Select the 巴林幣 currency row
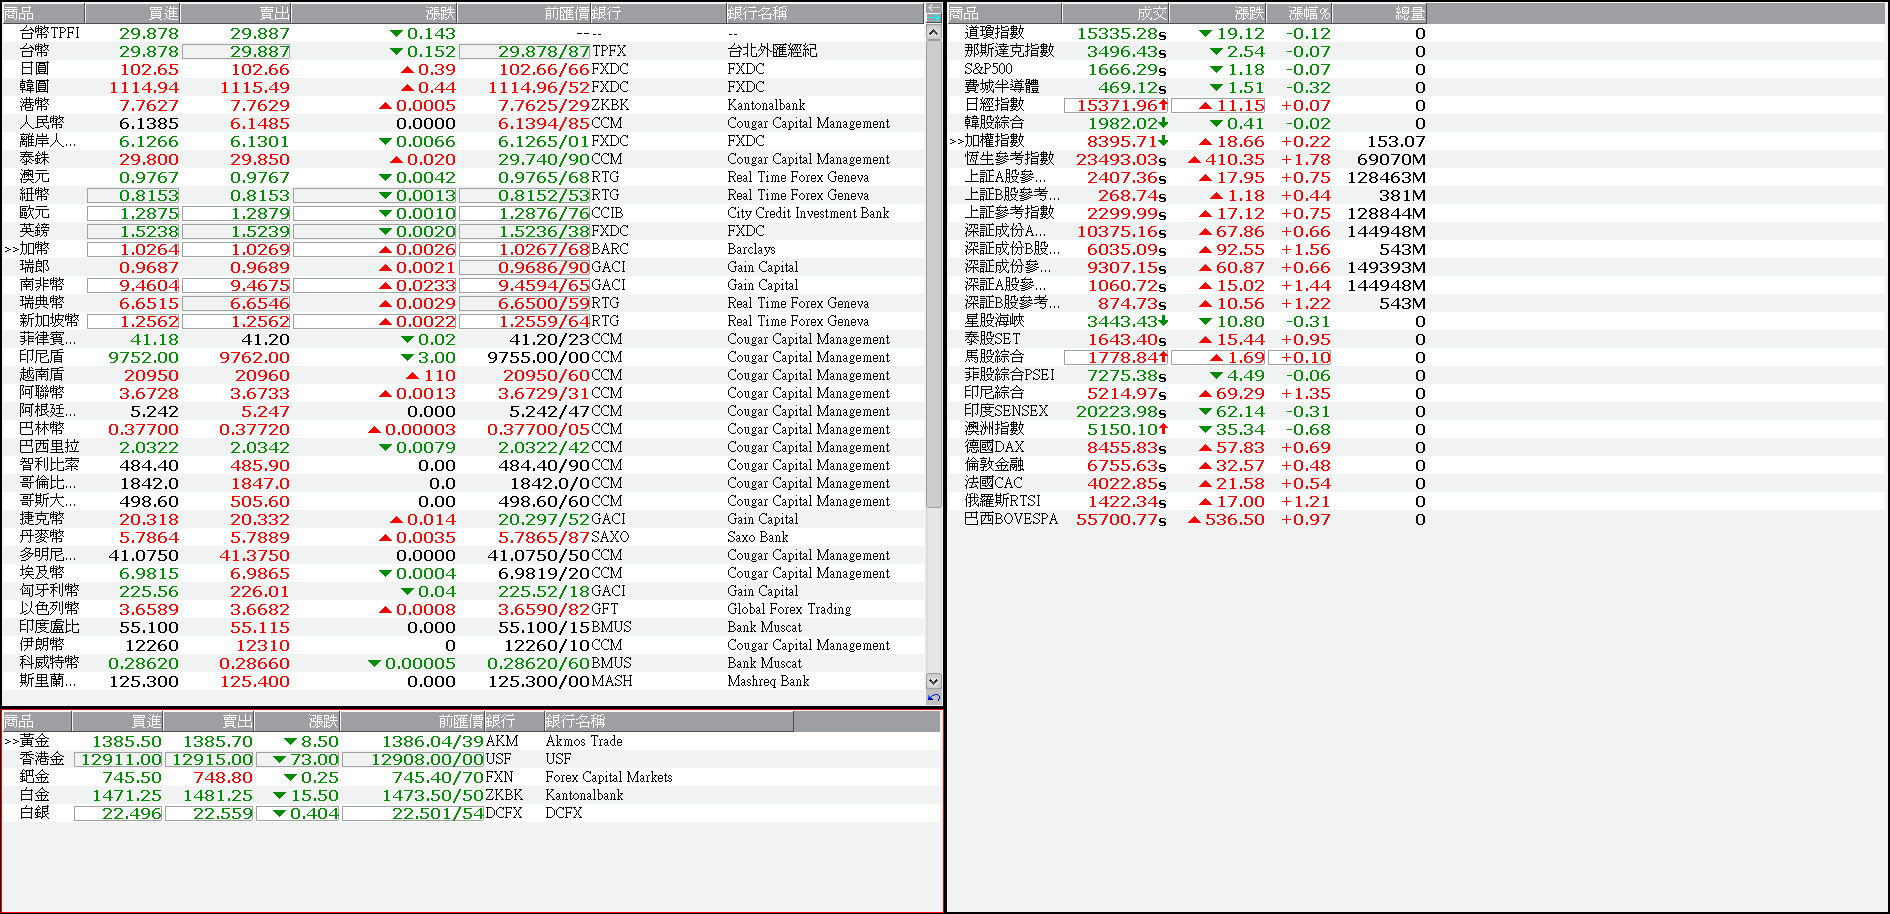This screenshot has height=914, width=1890. click(463, 429)
